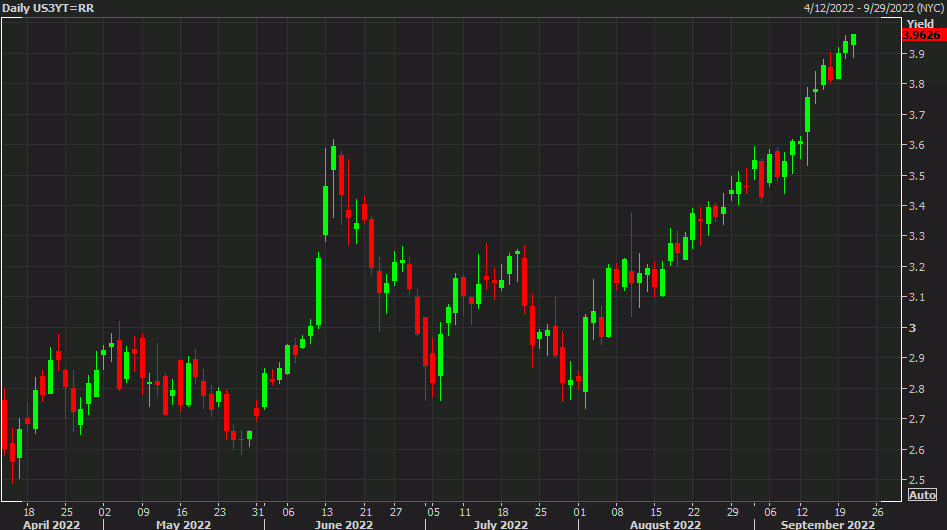
Task: Click the Daily US3YT=RR chart title
Action: pyautogui.click(x=47, y=7)
